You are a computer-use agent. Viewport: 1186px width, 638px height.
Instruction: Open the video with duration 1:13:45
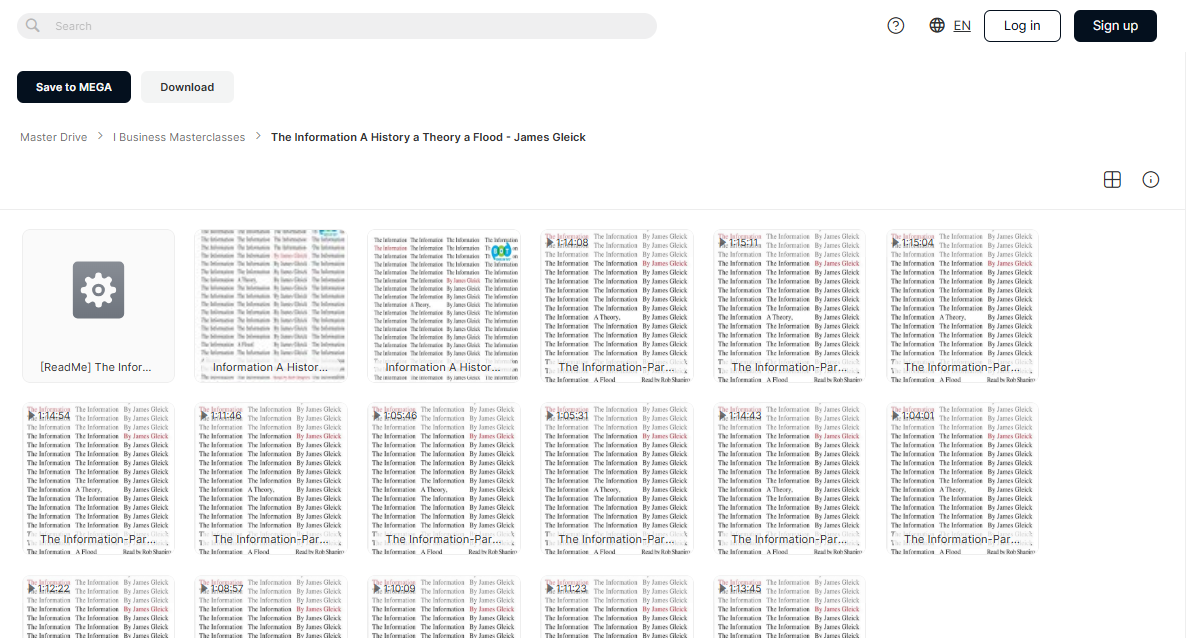click(x=790, y=606)
